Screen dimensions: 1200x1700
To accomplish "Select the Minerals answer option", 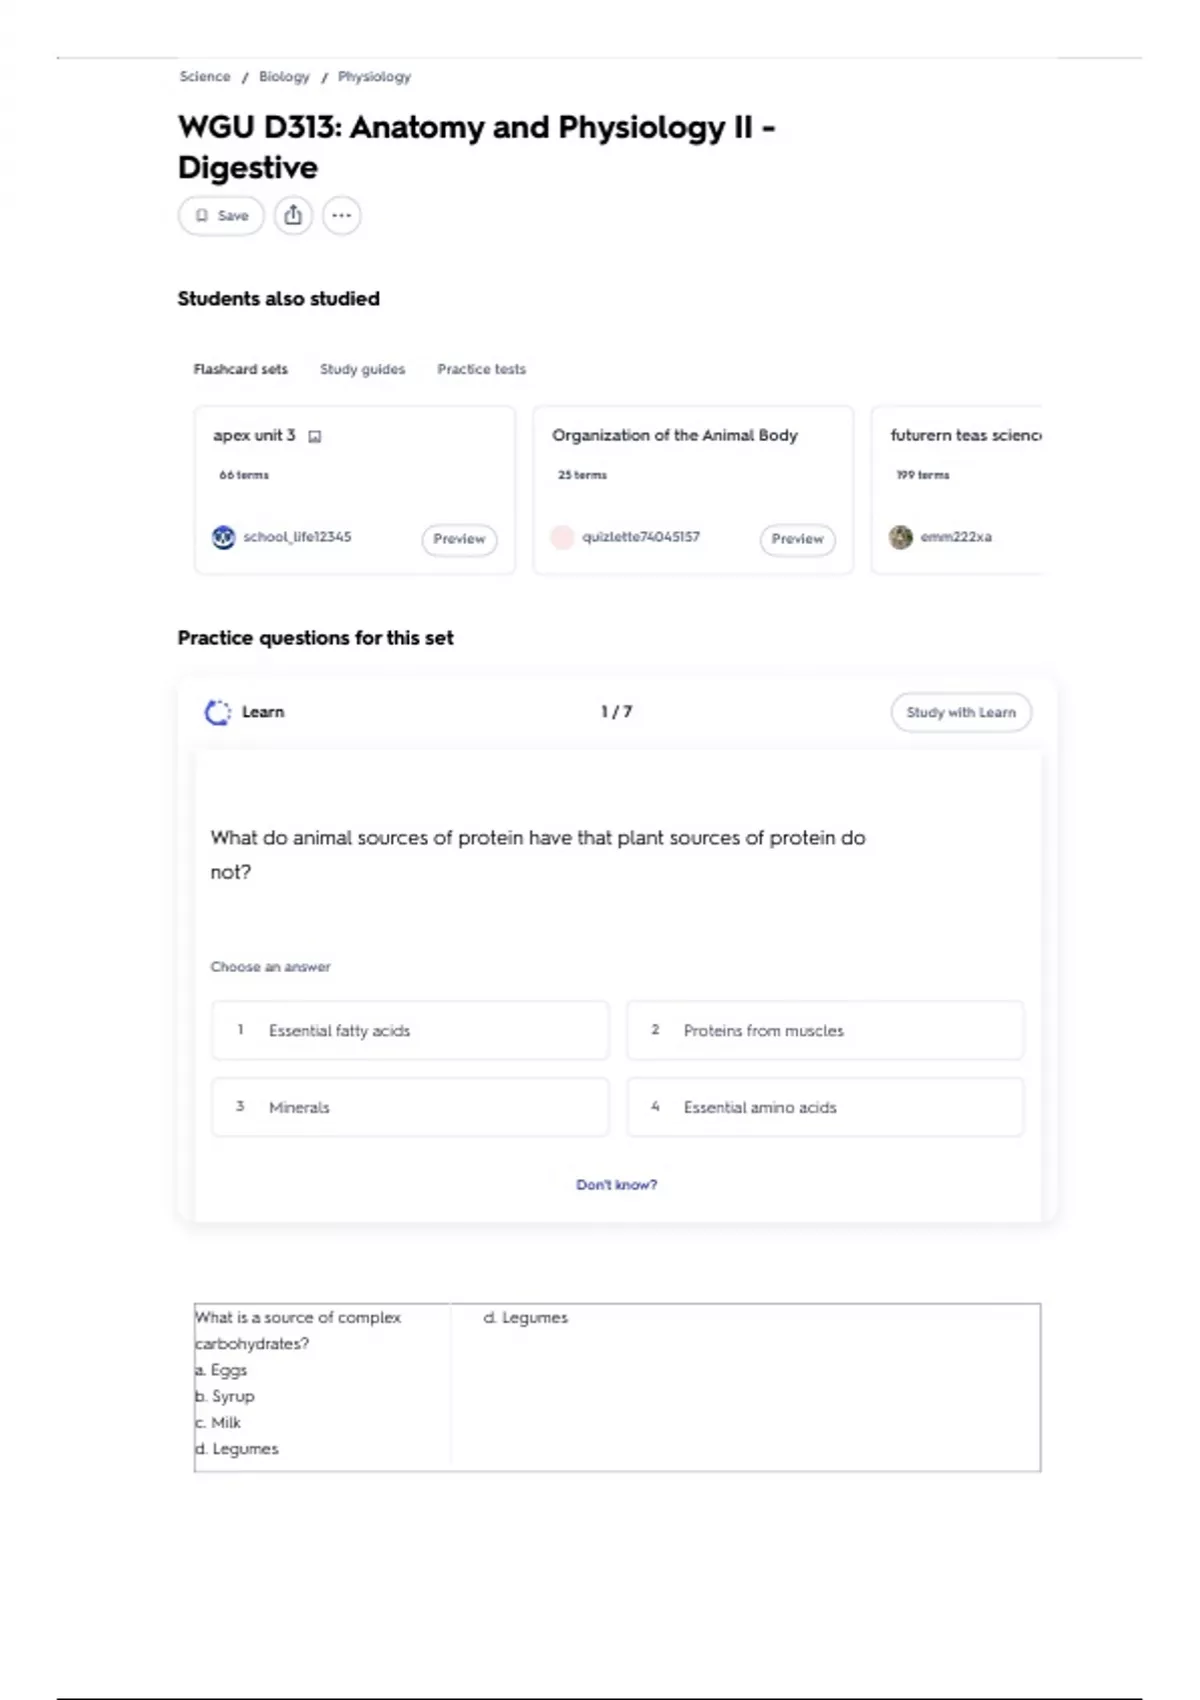I will (410, 1107).
